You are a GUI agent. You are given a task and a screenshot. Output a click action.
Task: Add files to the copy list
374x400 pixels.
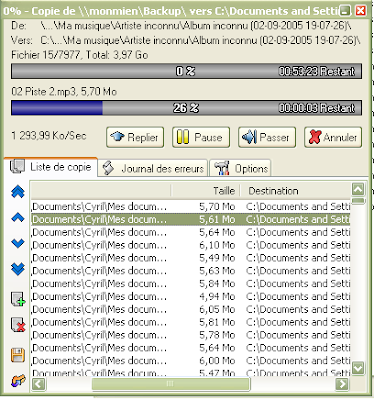pyautogui.click(x=18, y=299)
